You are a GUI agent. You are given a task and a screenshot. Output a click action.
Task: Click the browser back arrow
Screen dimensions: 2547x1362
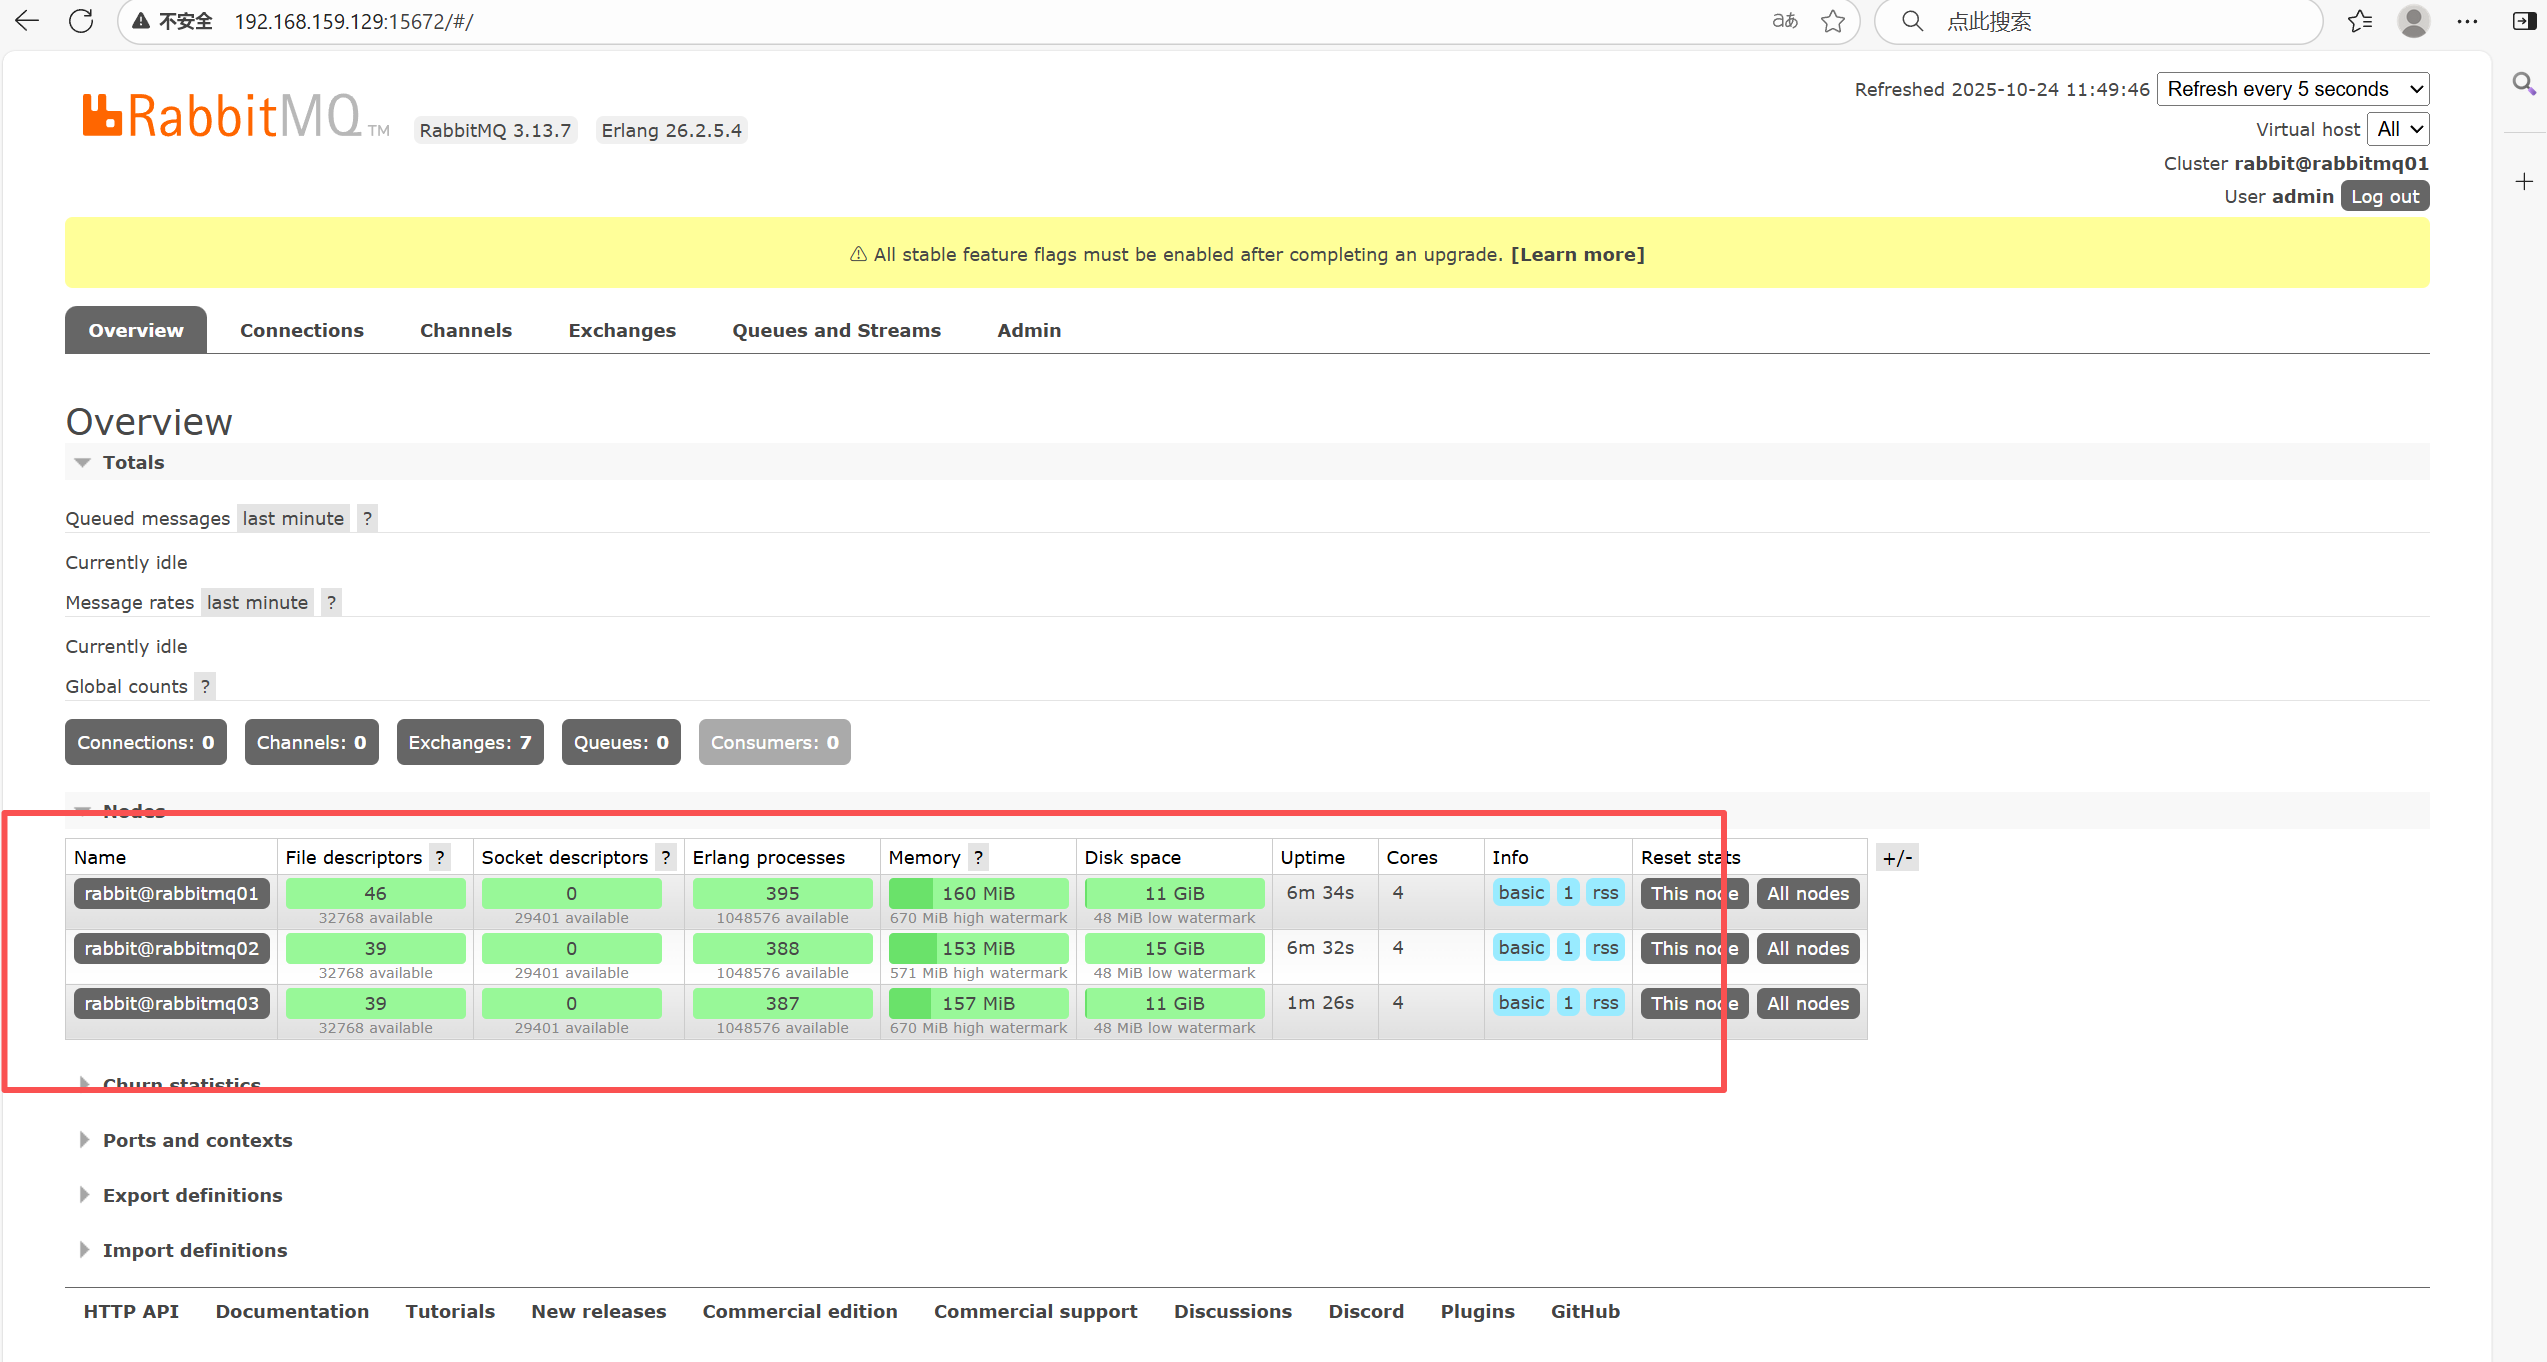point(27,21)
